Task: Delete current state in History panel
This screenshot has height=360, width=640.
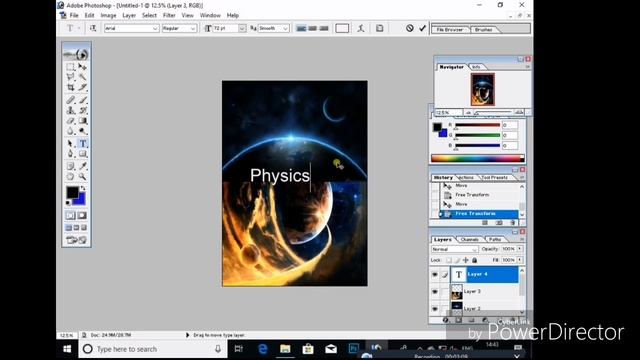Action: [513, 222]
